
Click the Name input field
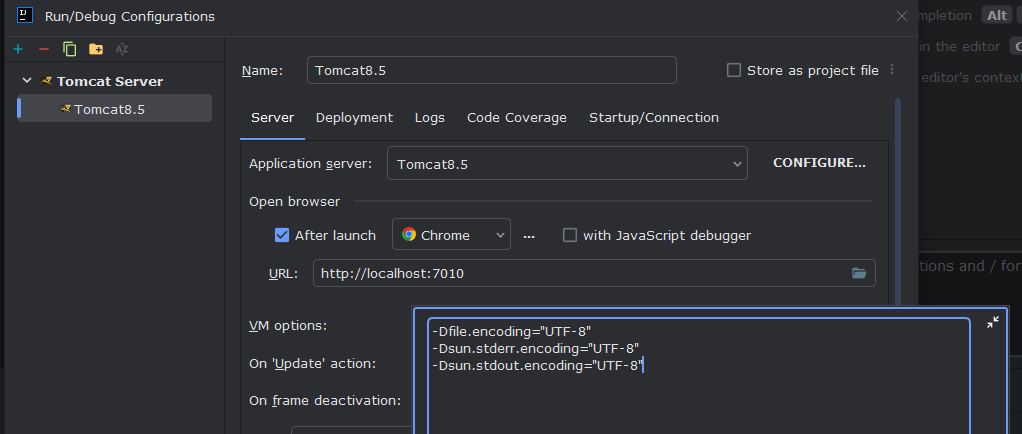tap(491, 70)
